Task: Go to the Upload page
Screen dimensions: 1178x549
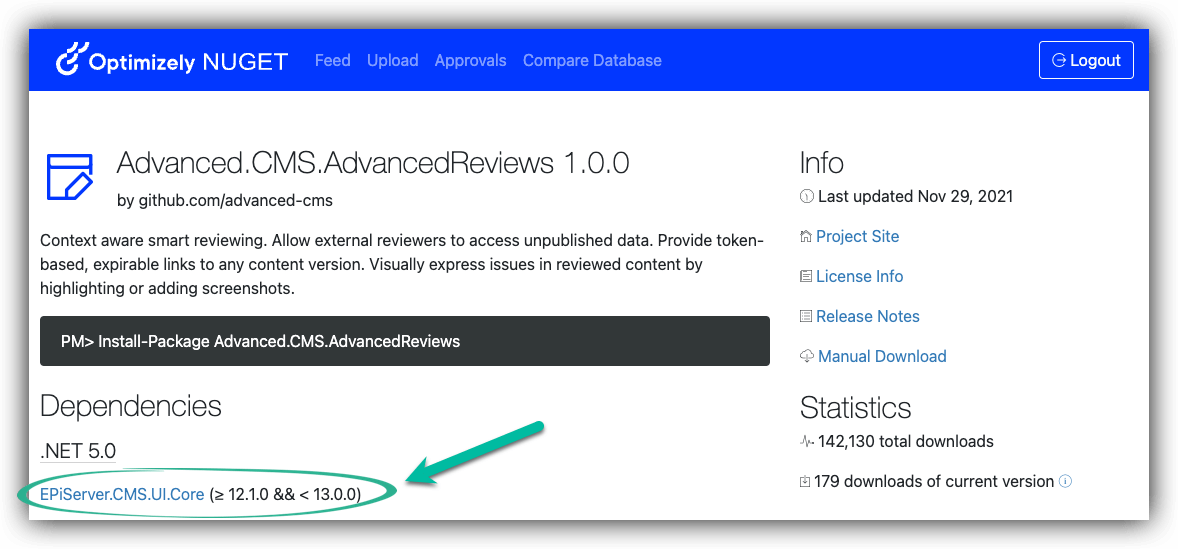Action: point(392,61)
